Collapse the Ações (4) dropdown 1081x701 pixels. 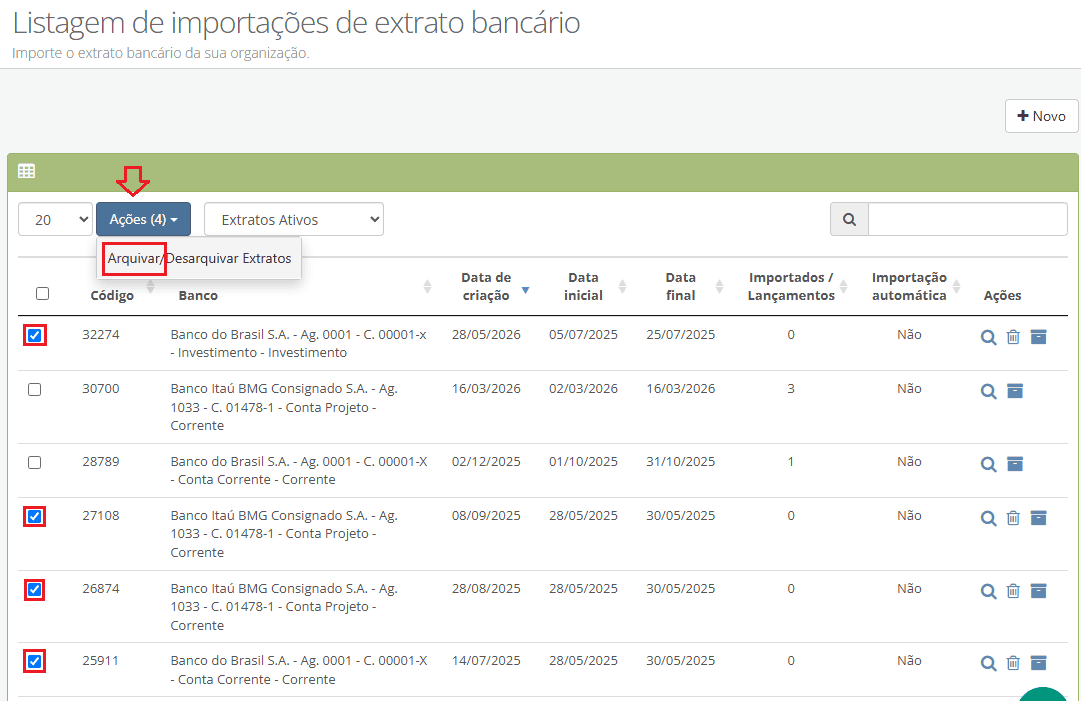pyautogui.click(x=143, y=219)
